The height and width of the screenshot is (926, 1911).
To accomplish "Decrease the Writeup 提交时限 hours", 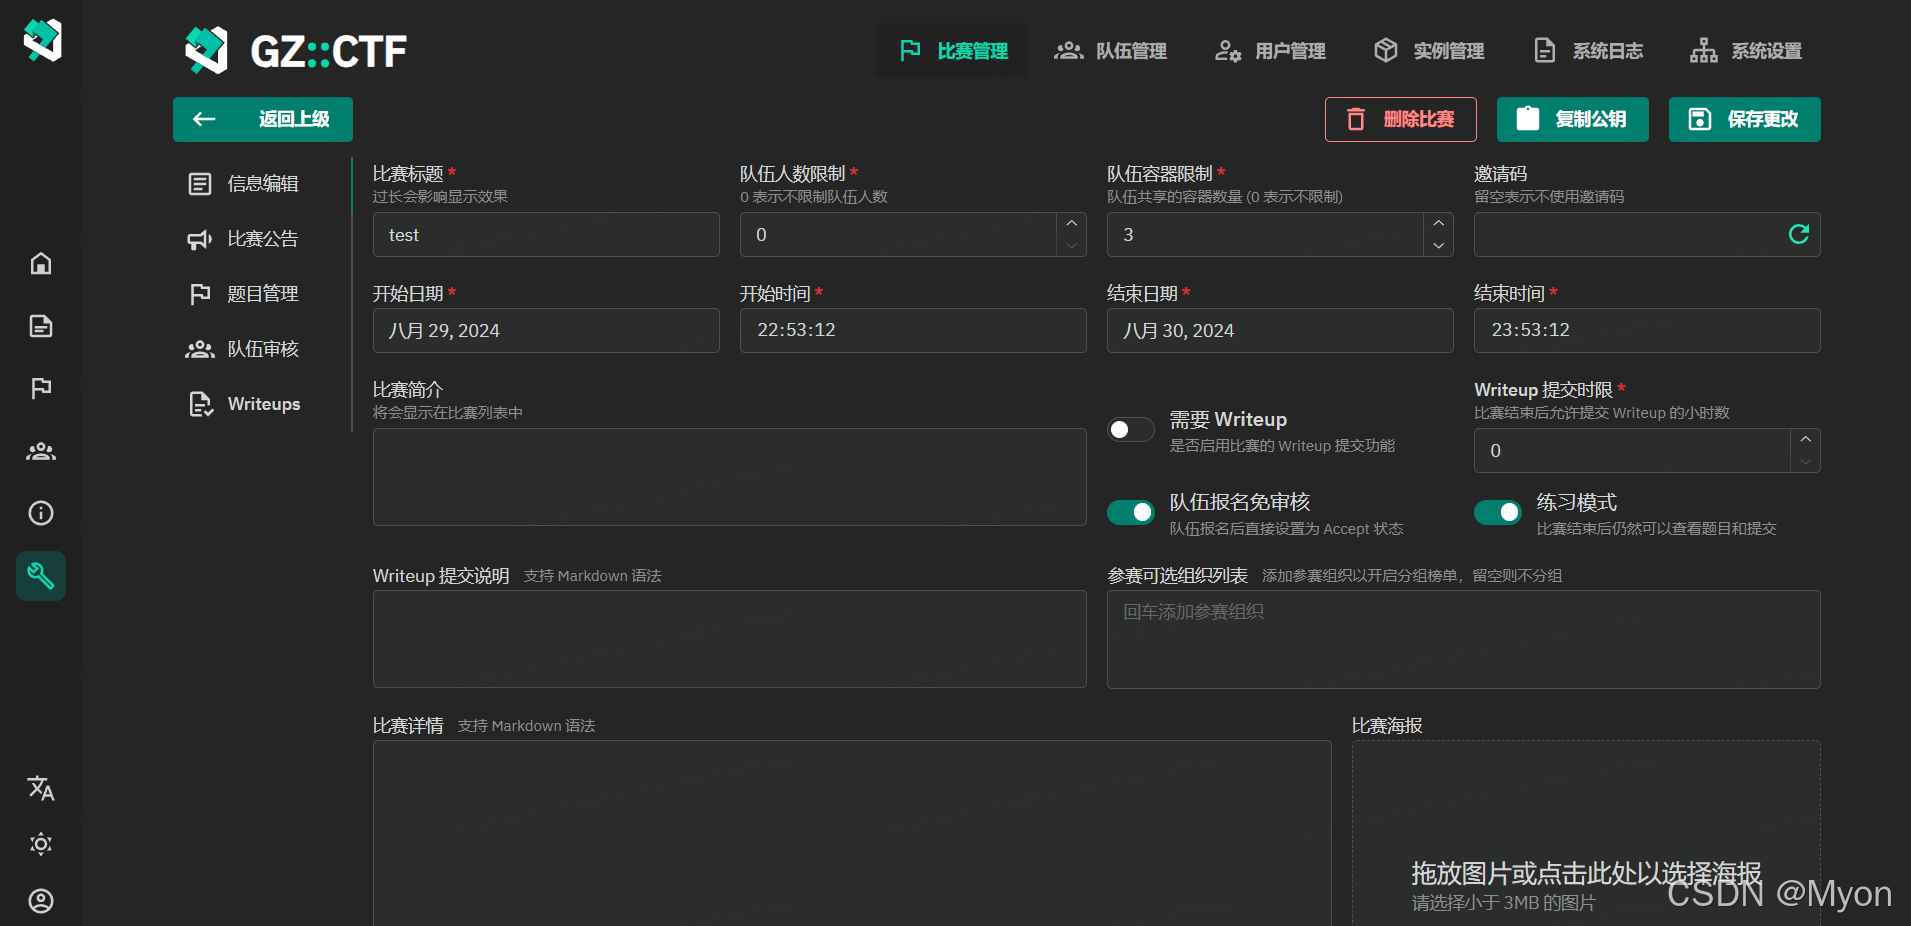I will pyautogui.click(x=1805, y=461).
